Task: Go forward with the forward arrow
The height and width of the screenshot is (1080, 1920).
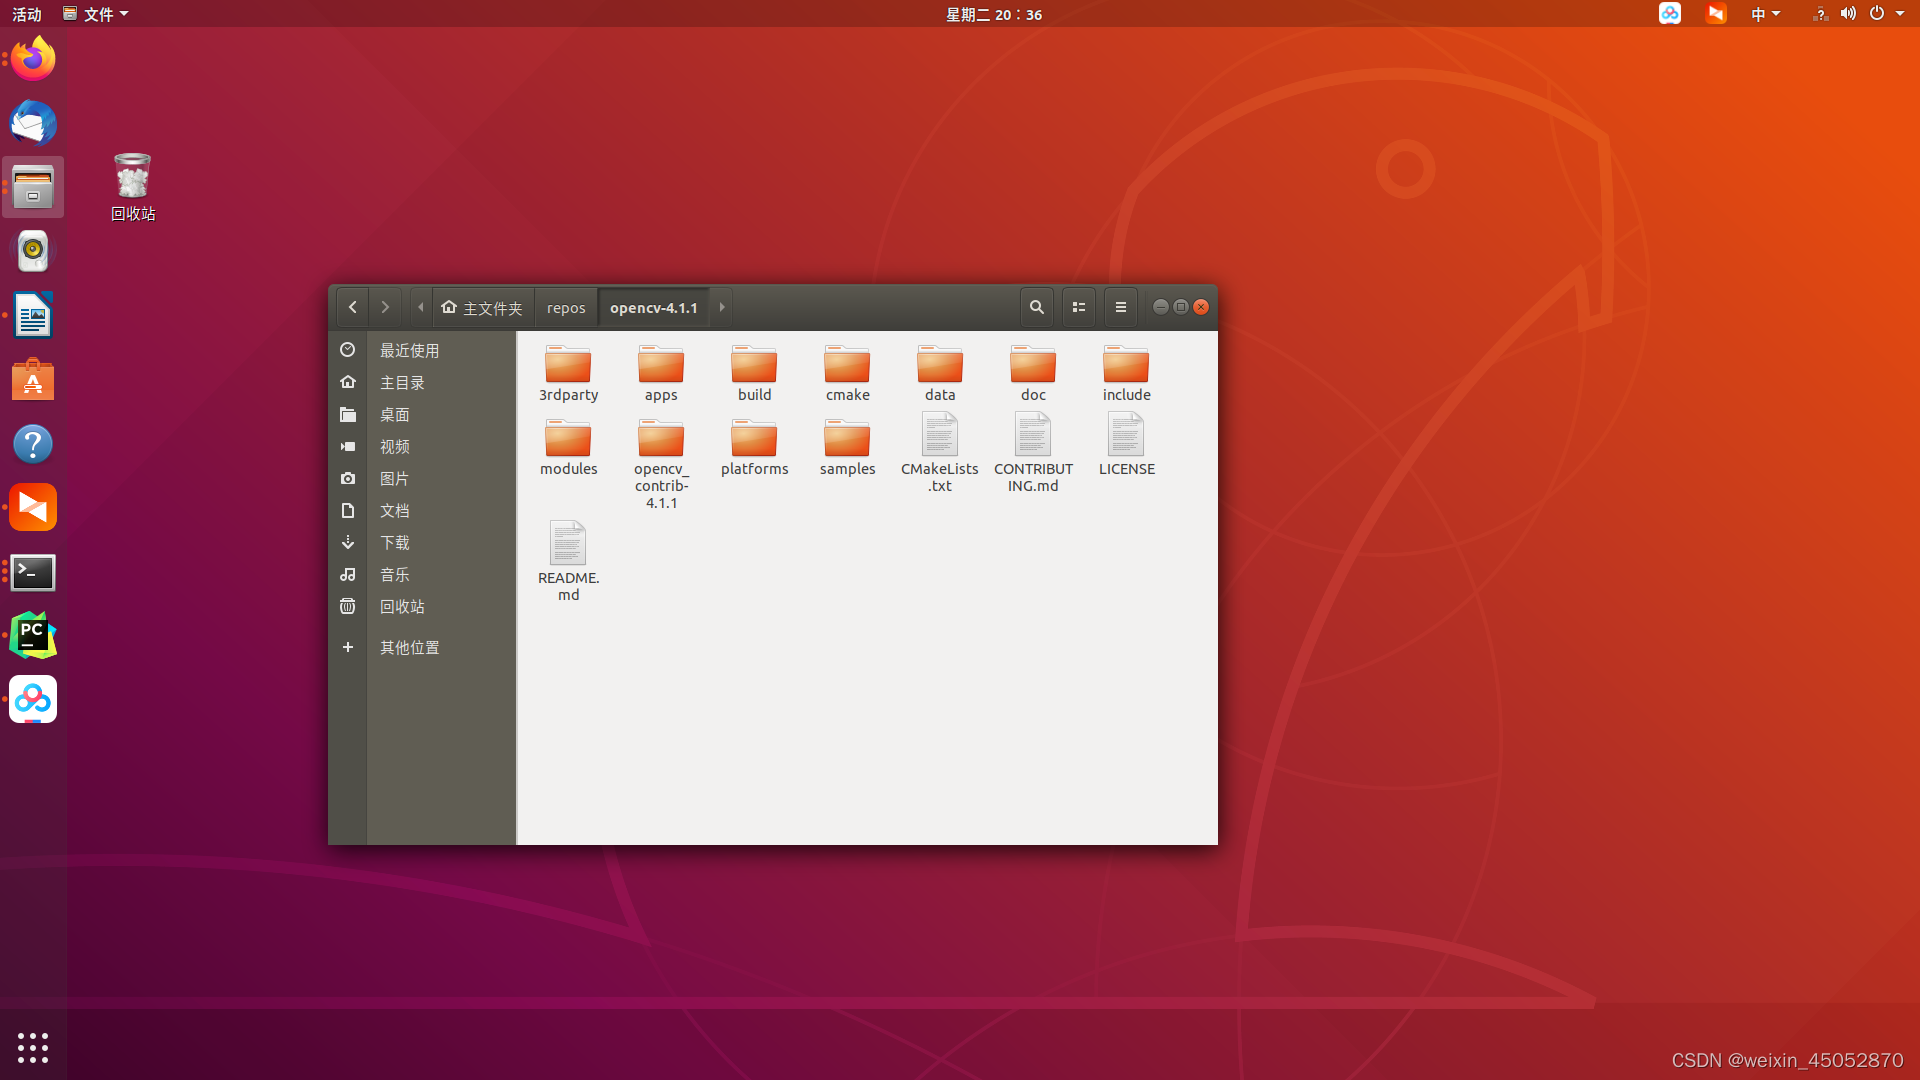Action: point(385,307)
